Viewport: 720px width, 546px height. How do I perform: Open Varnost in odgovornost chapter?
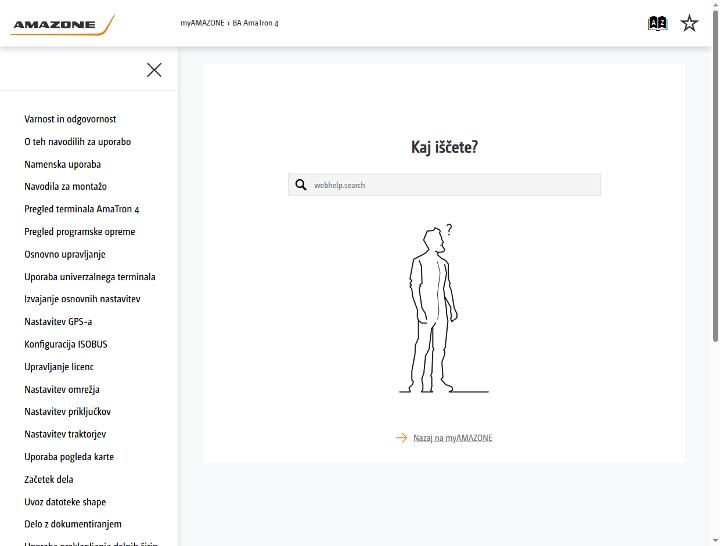coord(70,119)
